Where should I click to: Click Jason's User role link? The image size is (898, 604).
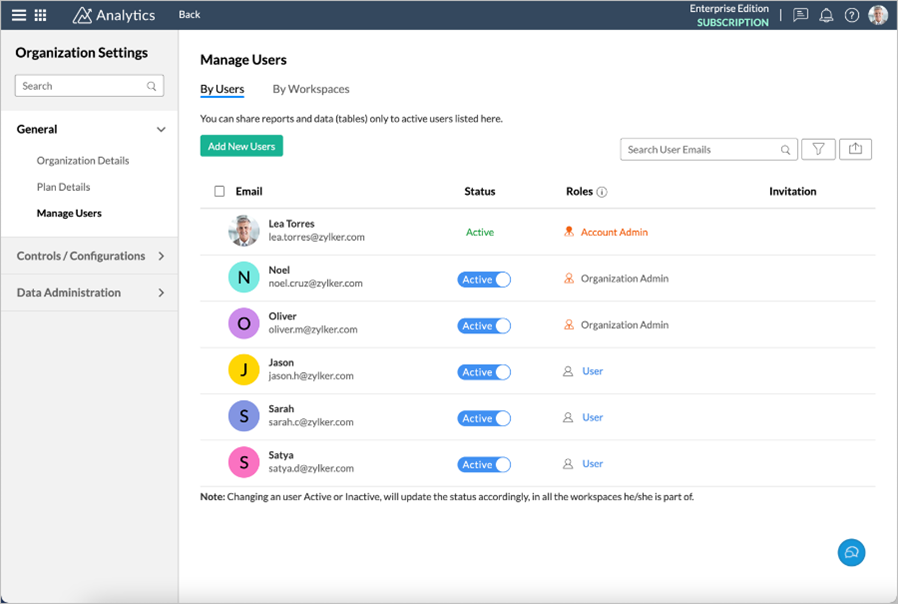(x=592, y=371)
